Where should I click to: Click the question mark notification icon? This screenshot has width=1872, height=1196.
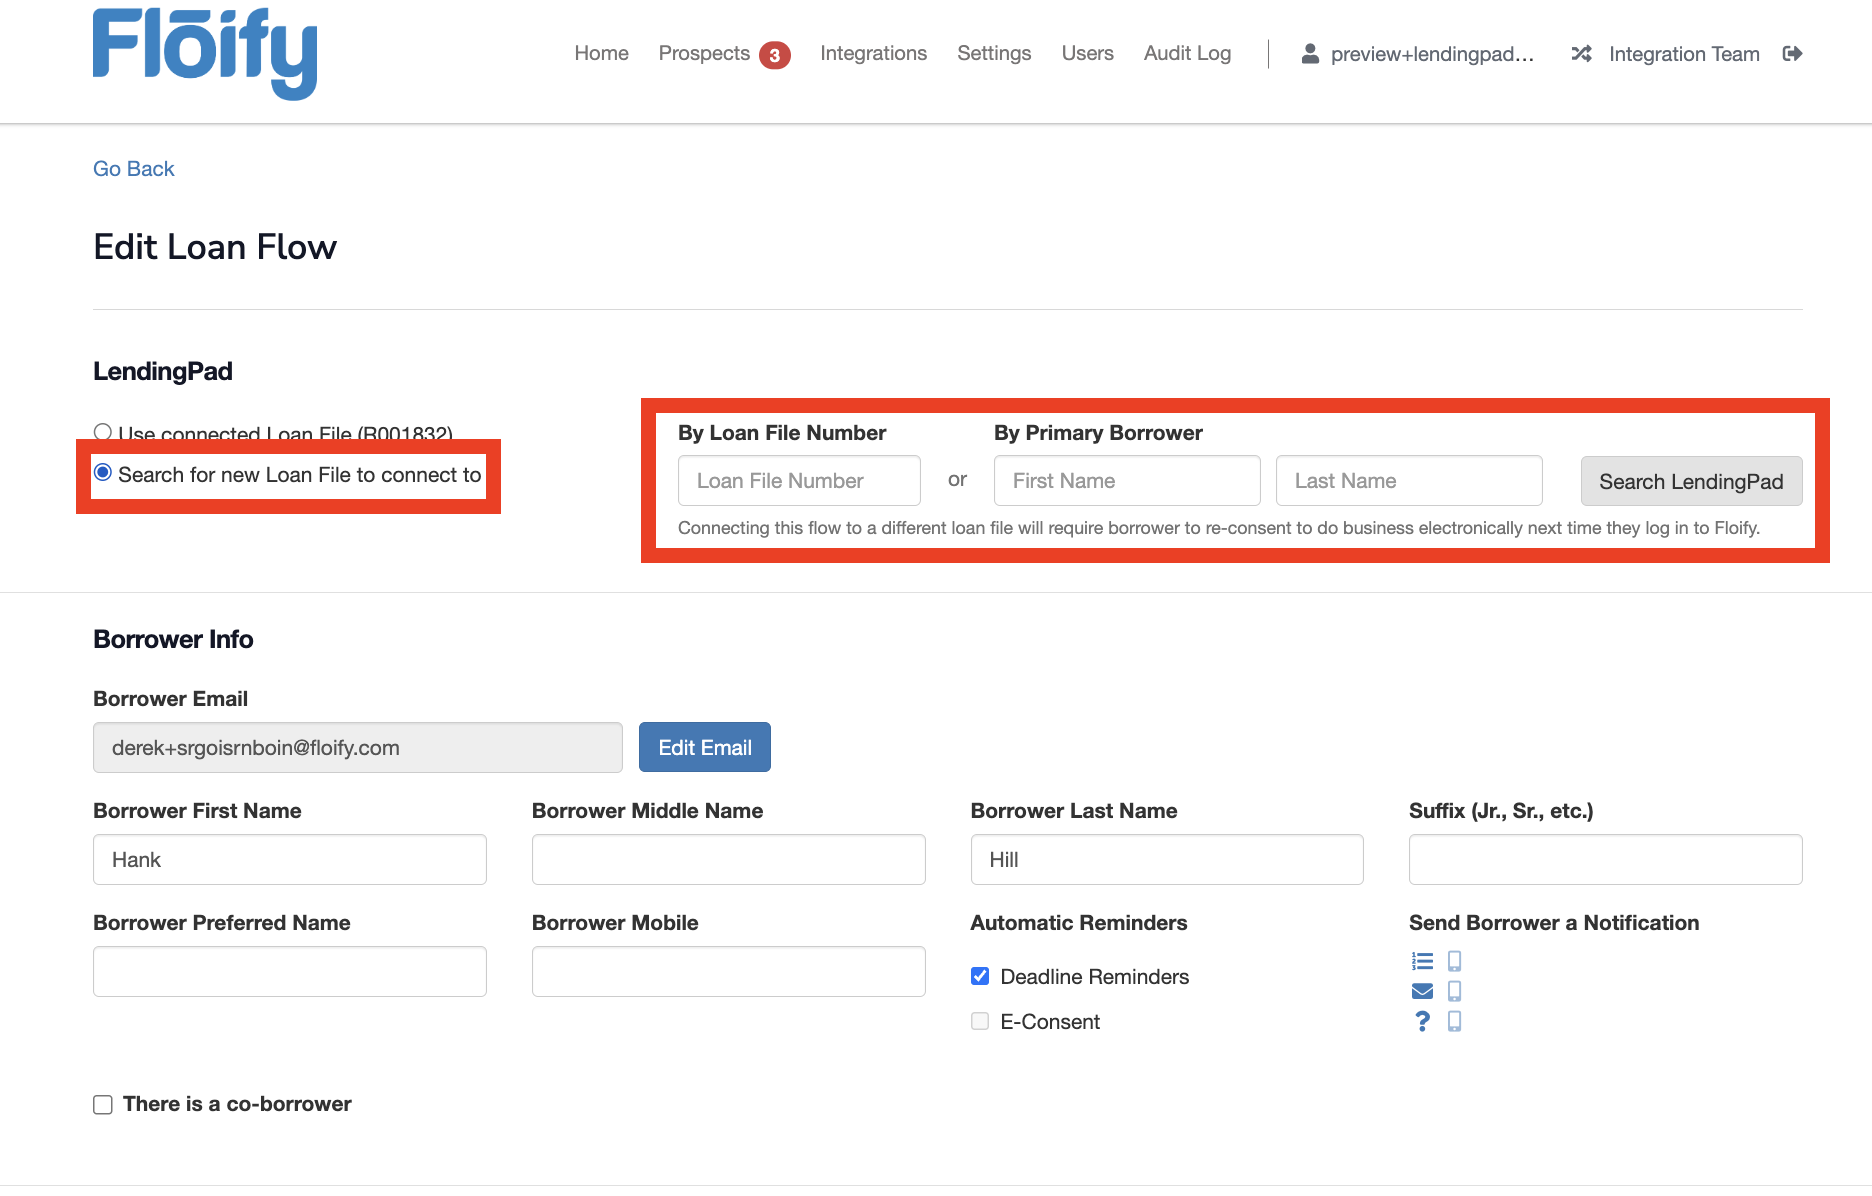(1422, 1021)
